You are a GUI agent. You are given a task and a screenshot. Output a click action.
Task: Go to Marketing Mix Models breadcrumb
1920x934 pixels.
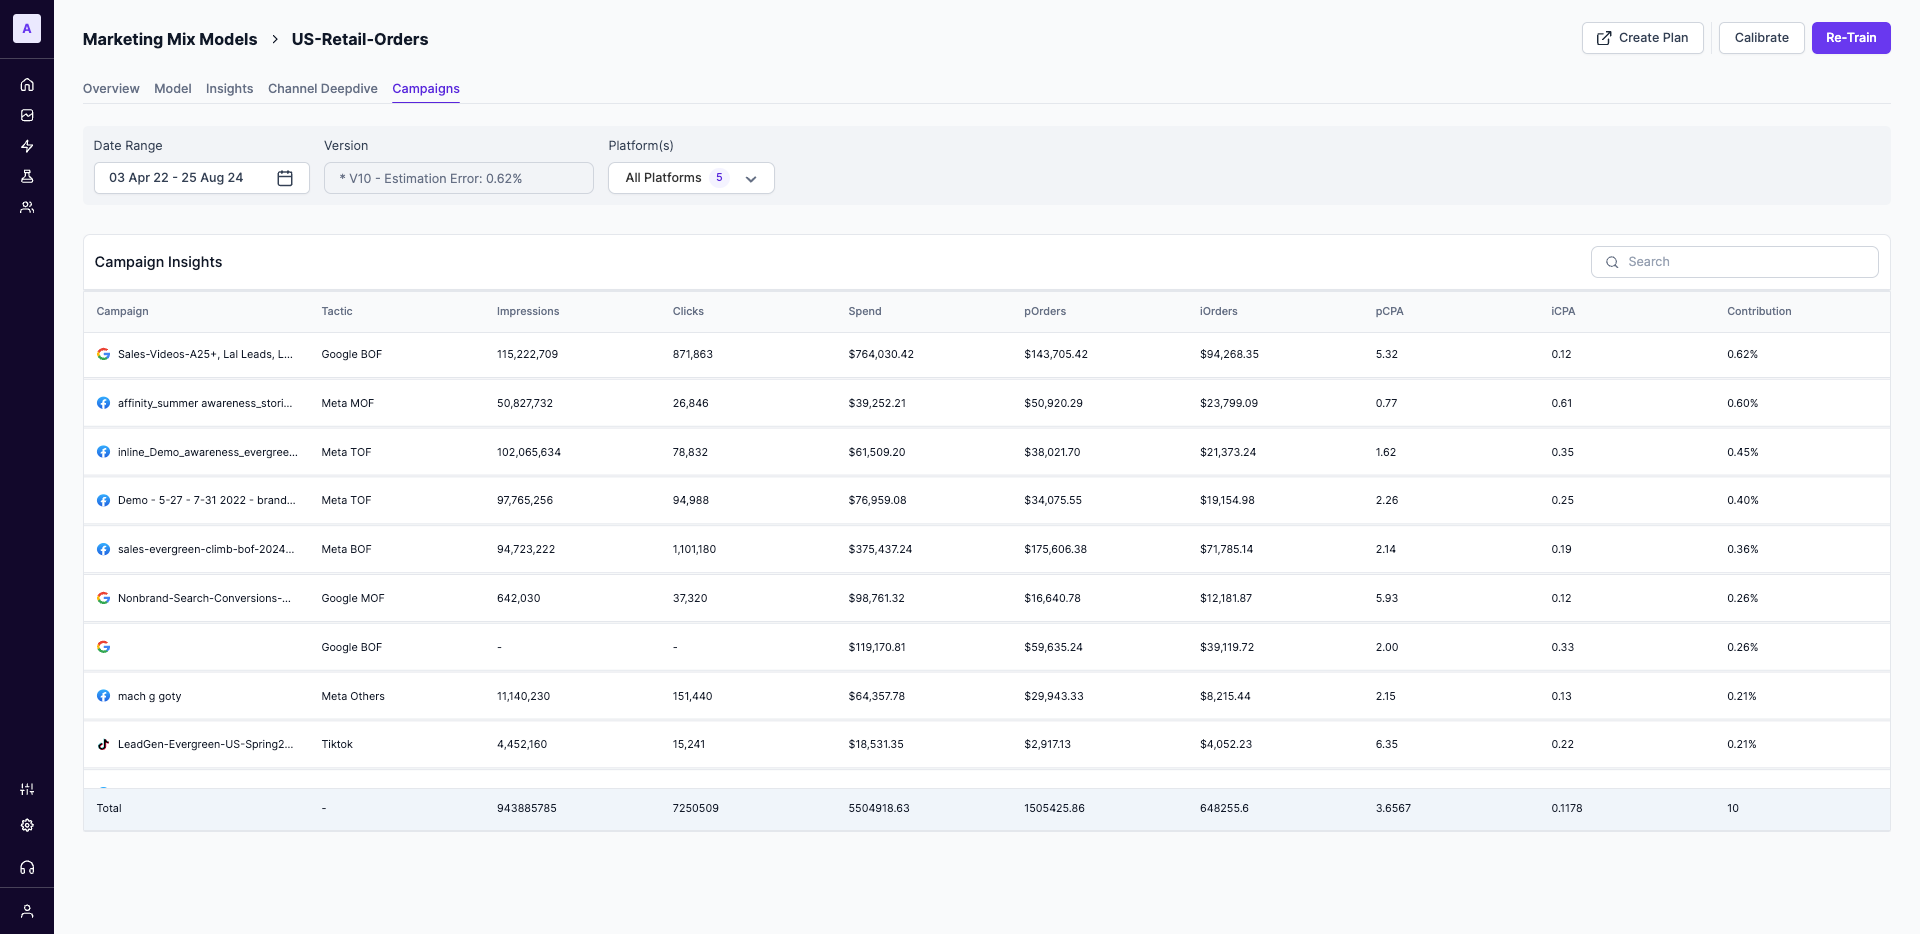point(170,39)
